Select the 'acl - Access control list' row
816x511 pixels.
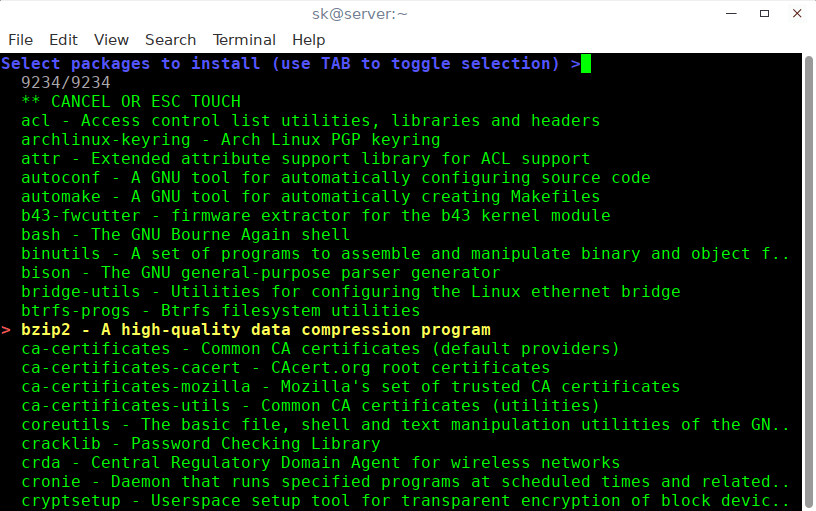311,121
